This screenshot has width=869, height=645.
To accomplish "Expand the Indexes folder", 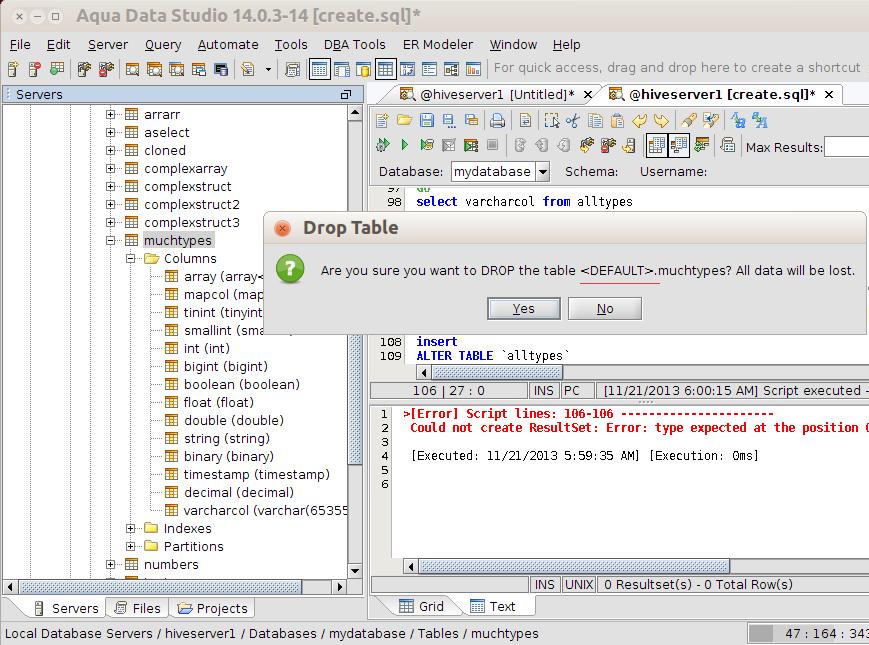I will (131, 528).
